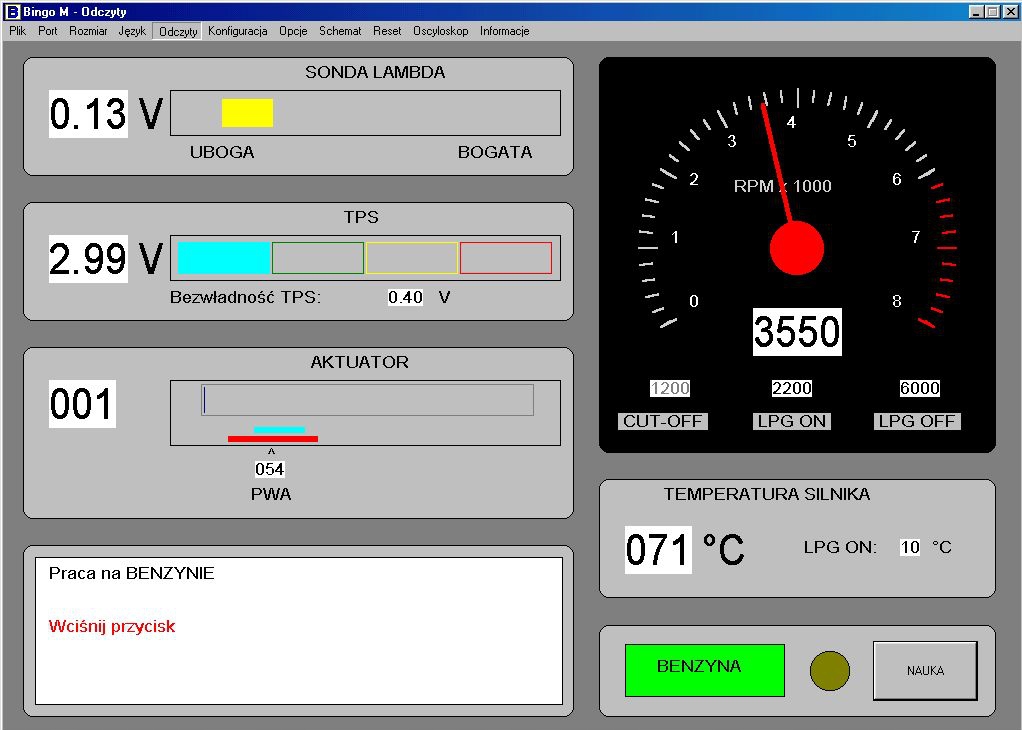Image resolution: width=1022 pixels, height=730 pixels.
Task: Click the cyan TPS level bar
Action: tap(224, 258)
